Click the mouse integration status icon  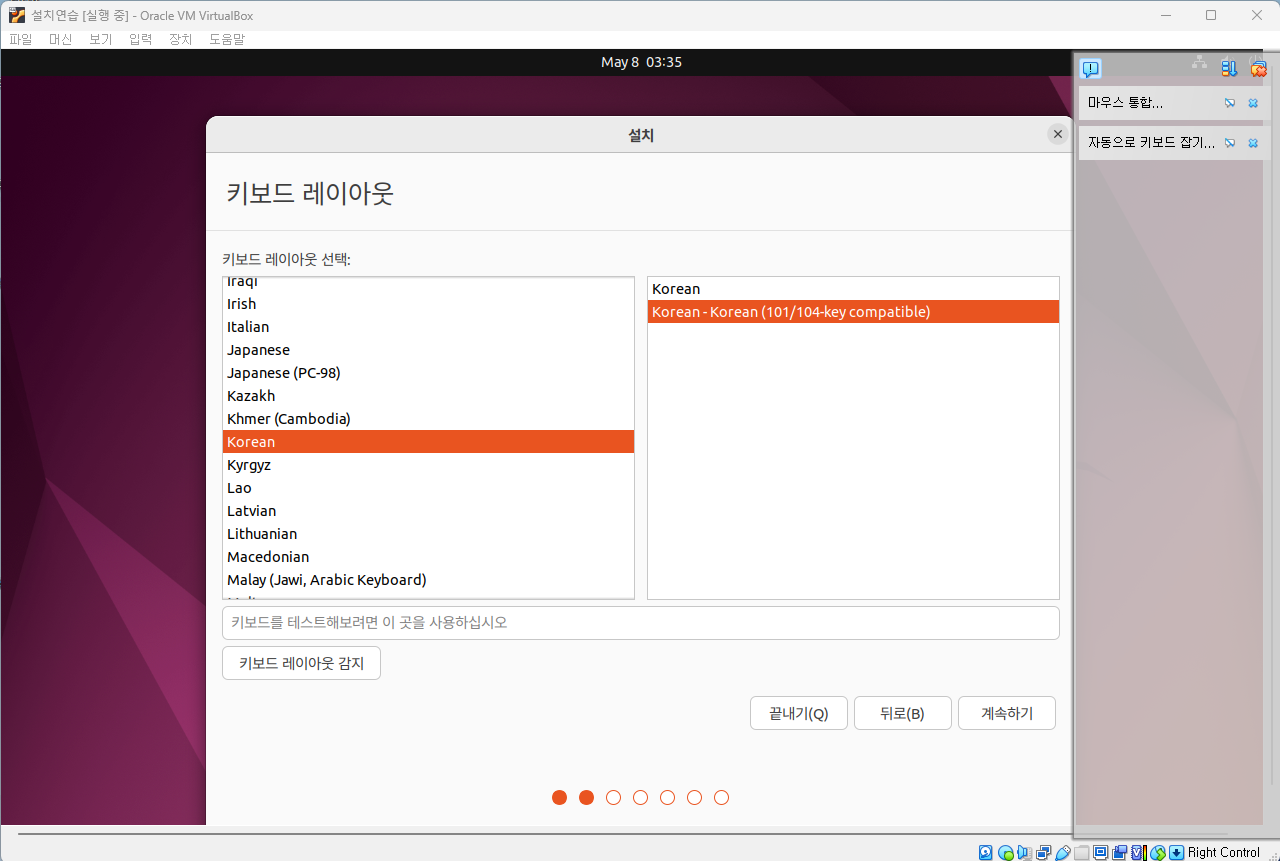coord(1158,852)
